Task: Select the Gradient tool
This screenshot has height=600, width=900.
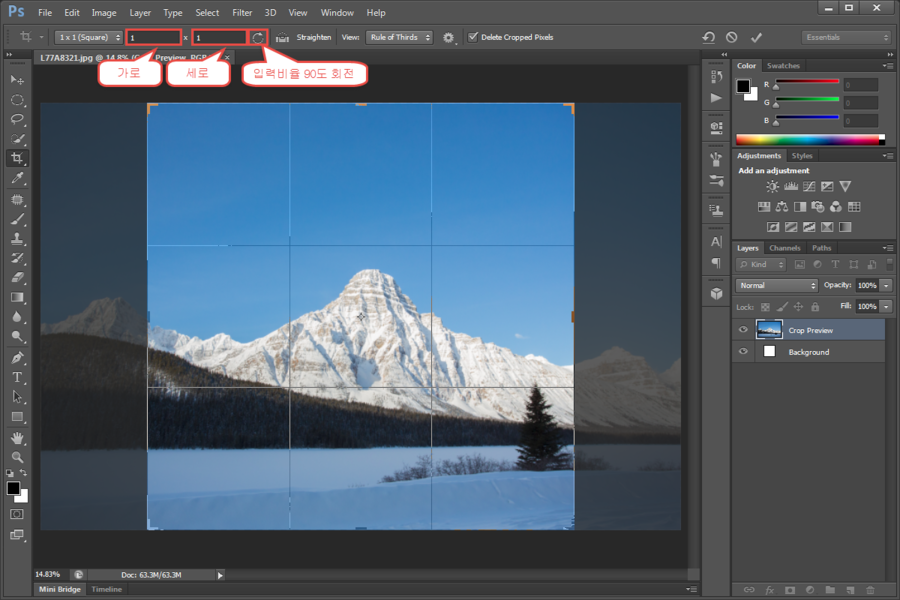Action: (x=17, y=297)
